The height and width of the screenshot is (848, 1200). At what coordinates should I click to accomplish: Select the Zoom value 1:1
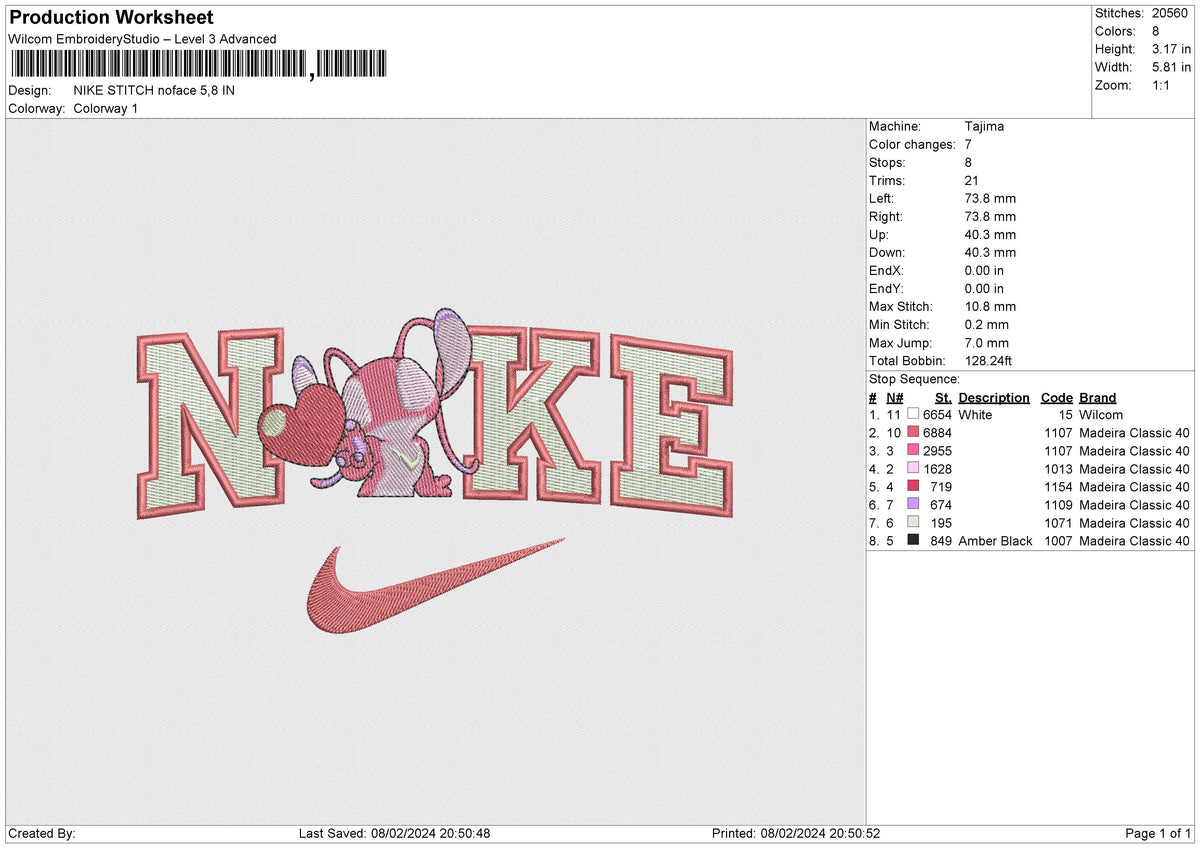pyautogui.click(x=1162, y=85)
